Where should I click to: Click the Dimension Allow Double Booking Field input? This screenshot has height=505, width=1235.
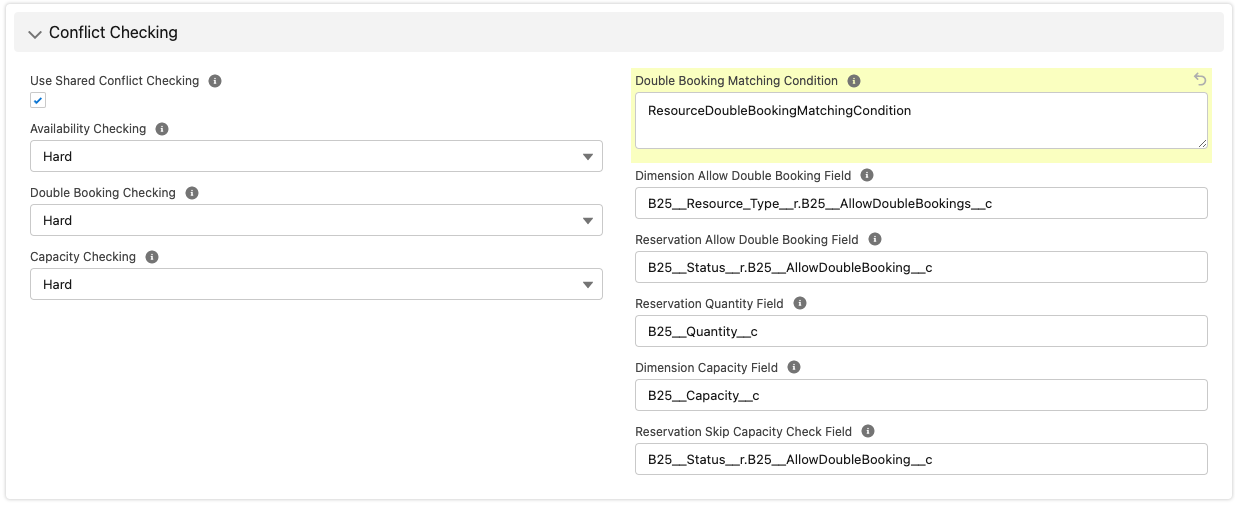[920, 203]
